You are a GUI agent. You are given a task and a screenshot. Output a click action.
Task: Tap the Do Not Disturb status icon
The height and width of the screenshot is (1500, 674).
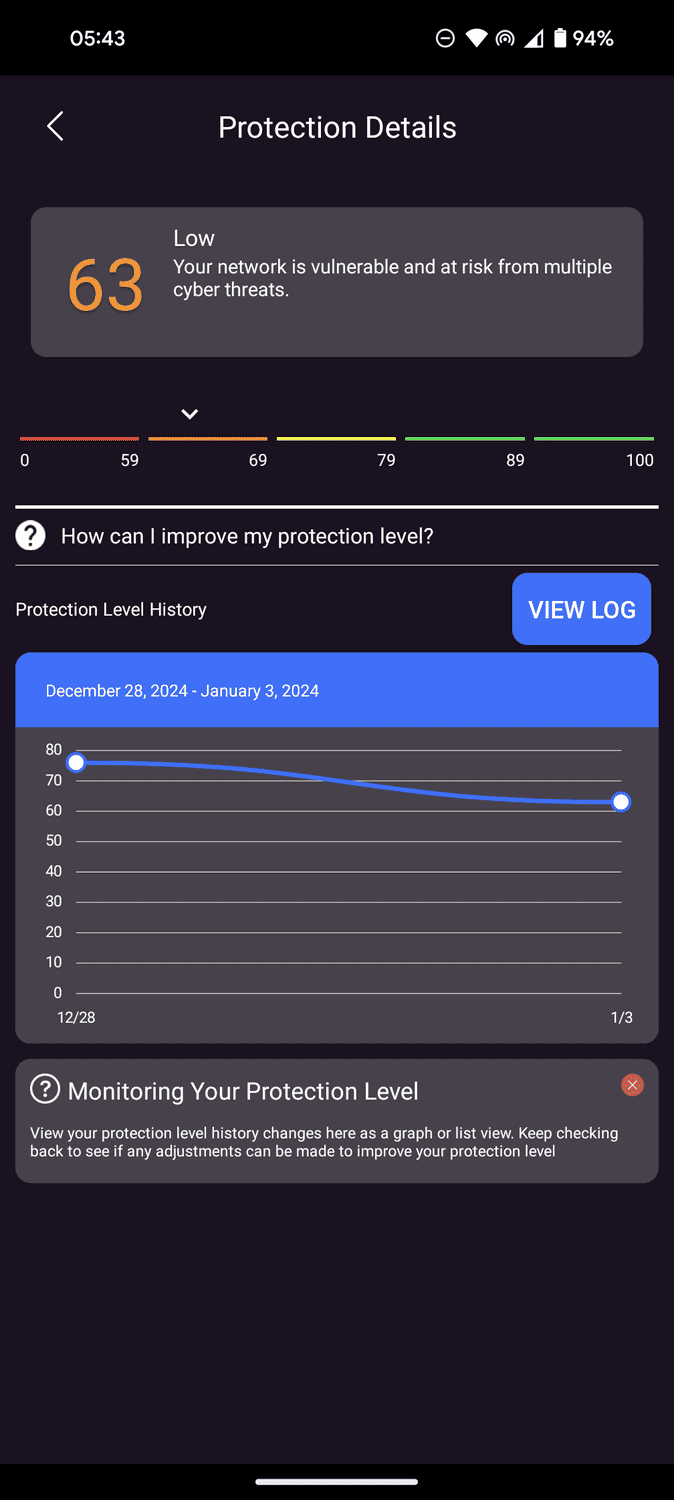446,39
